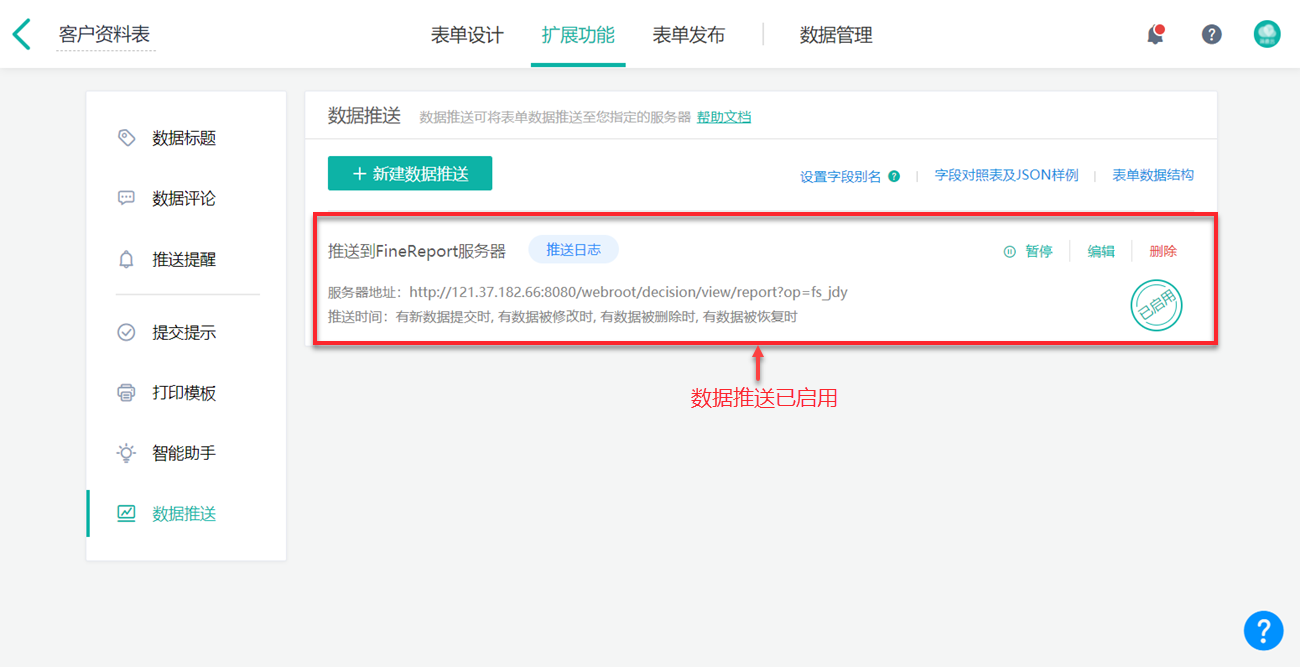Click the 已启用 stamp badge
Screen dimensions: 1300x667
point(1156,306)
